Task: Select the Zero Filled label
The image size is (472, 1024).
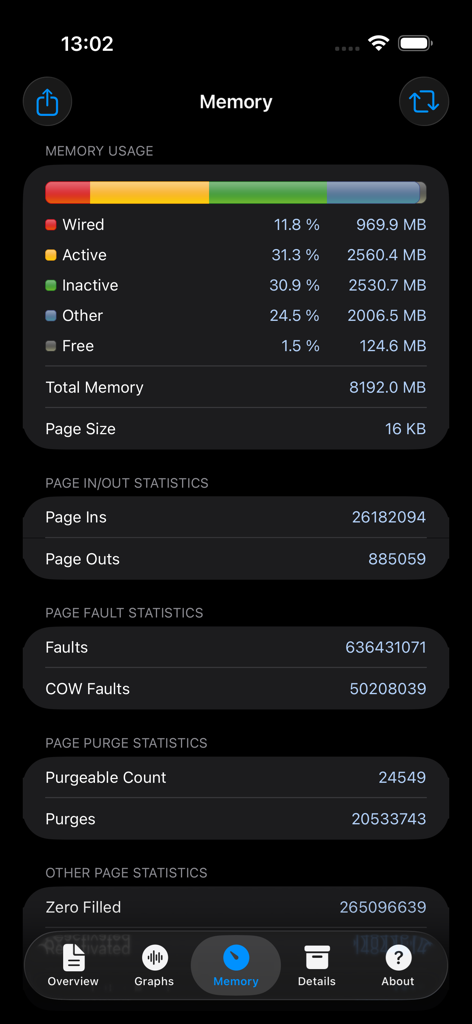Action: [83, 907]
